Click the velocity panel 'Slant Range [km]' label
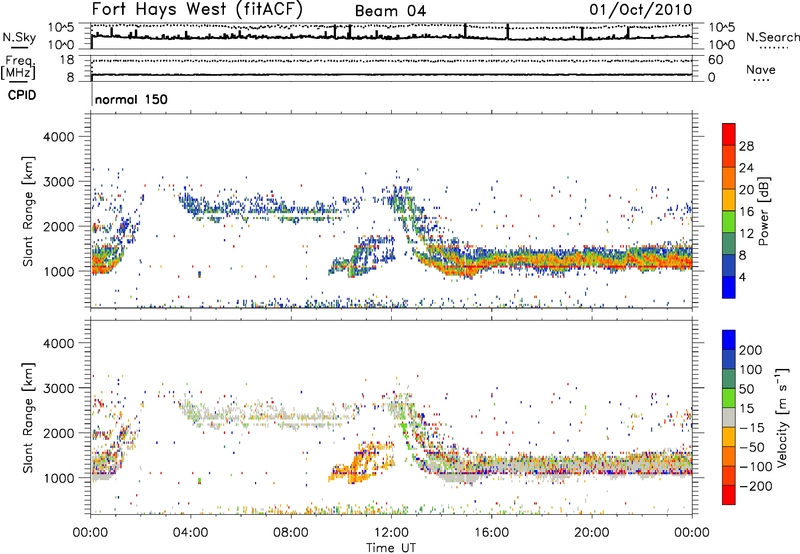800x554 pixels. [28, 418]
